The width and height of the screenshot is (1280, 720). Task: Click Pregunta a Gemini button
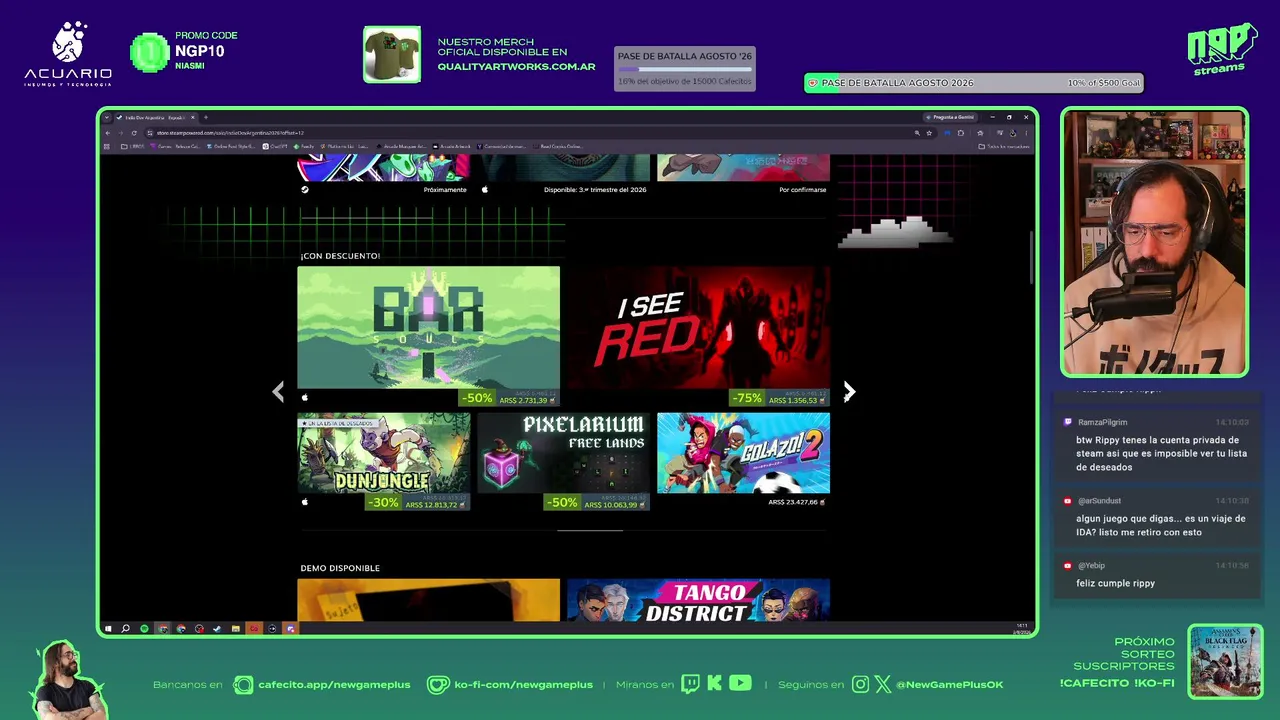pos(949,117)
